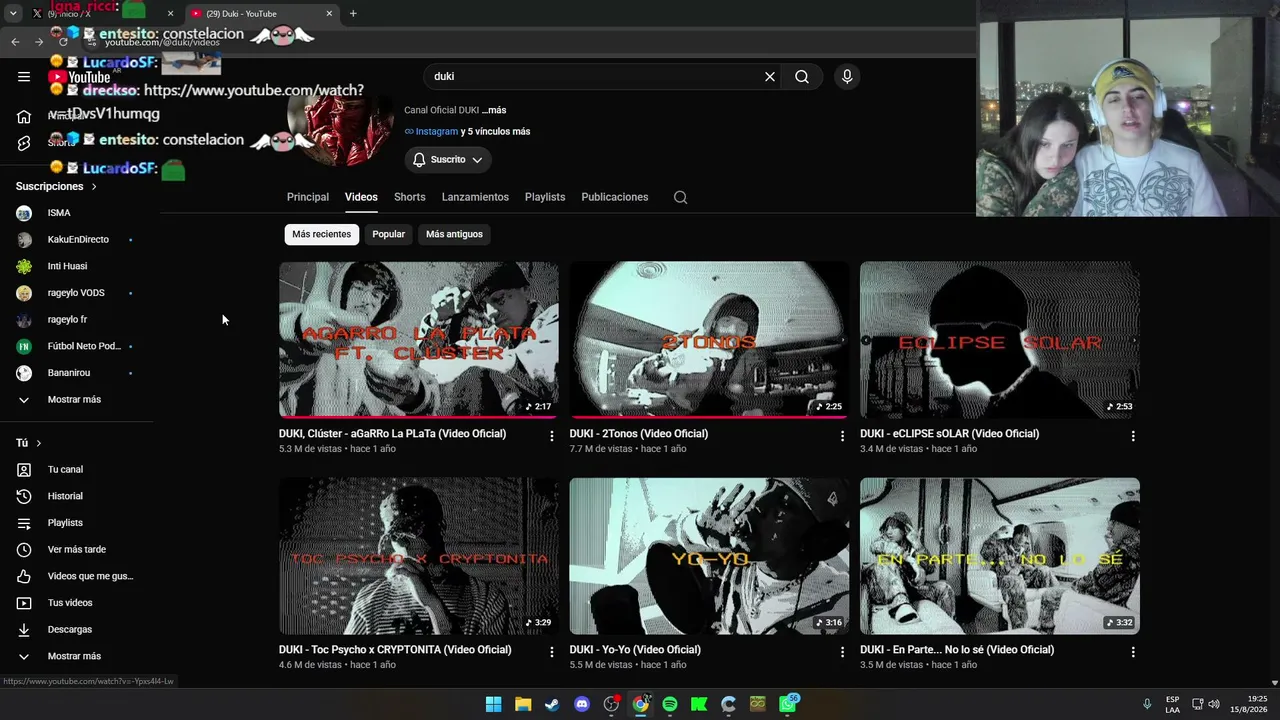
Task: Open Ver más tarde list
Action: pyautogui.click(x=76, y=549)
